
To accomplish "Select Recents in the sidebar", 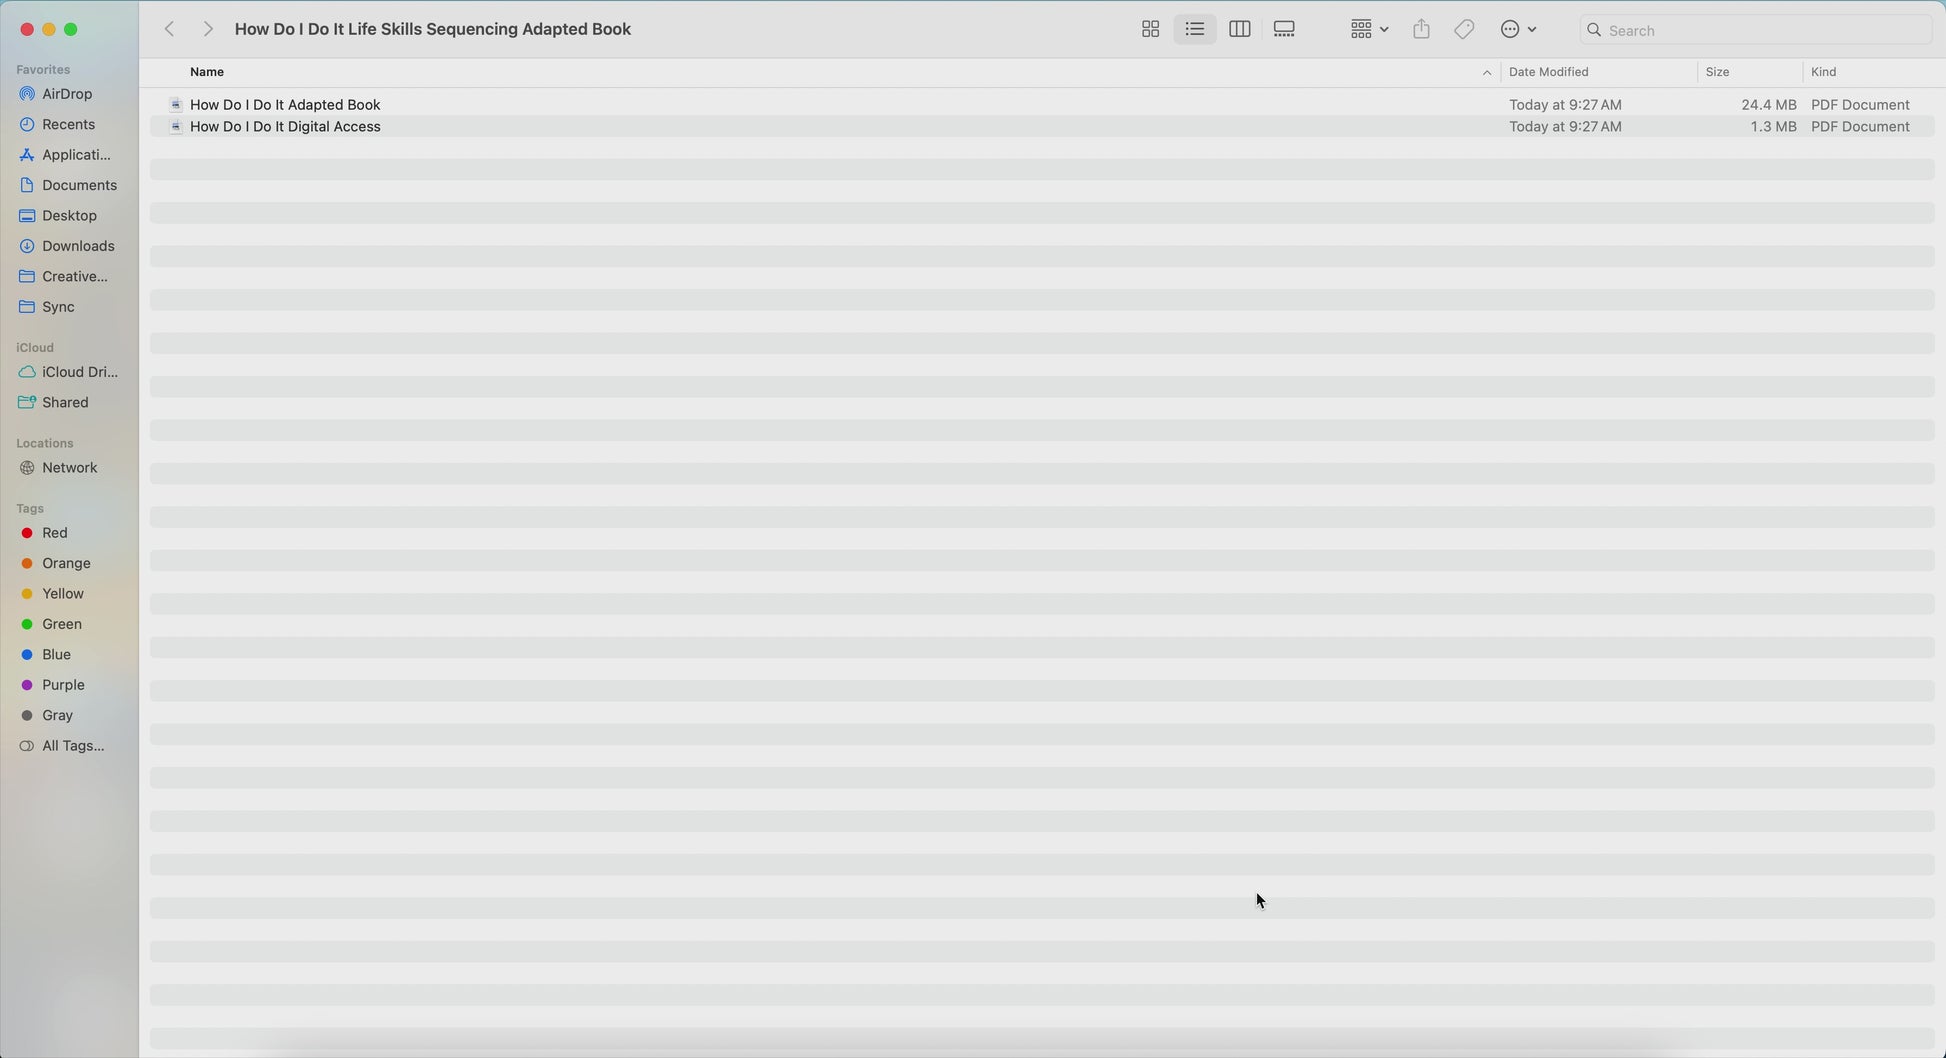I will point(68,124).
